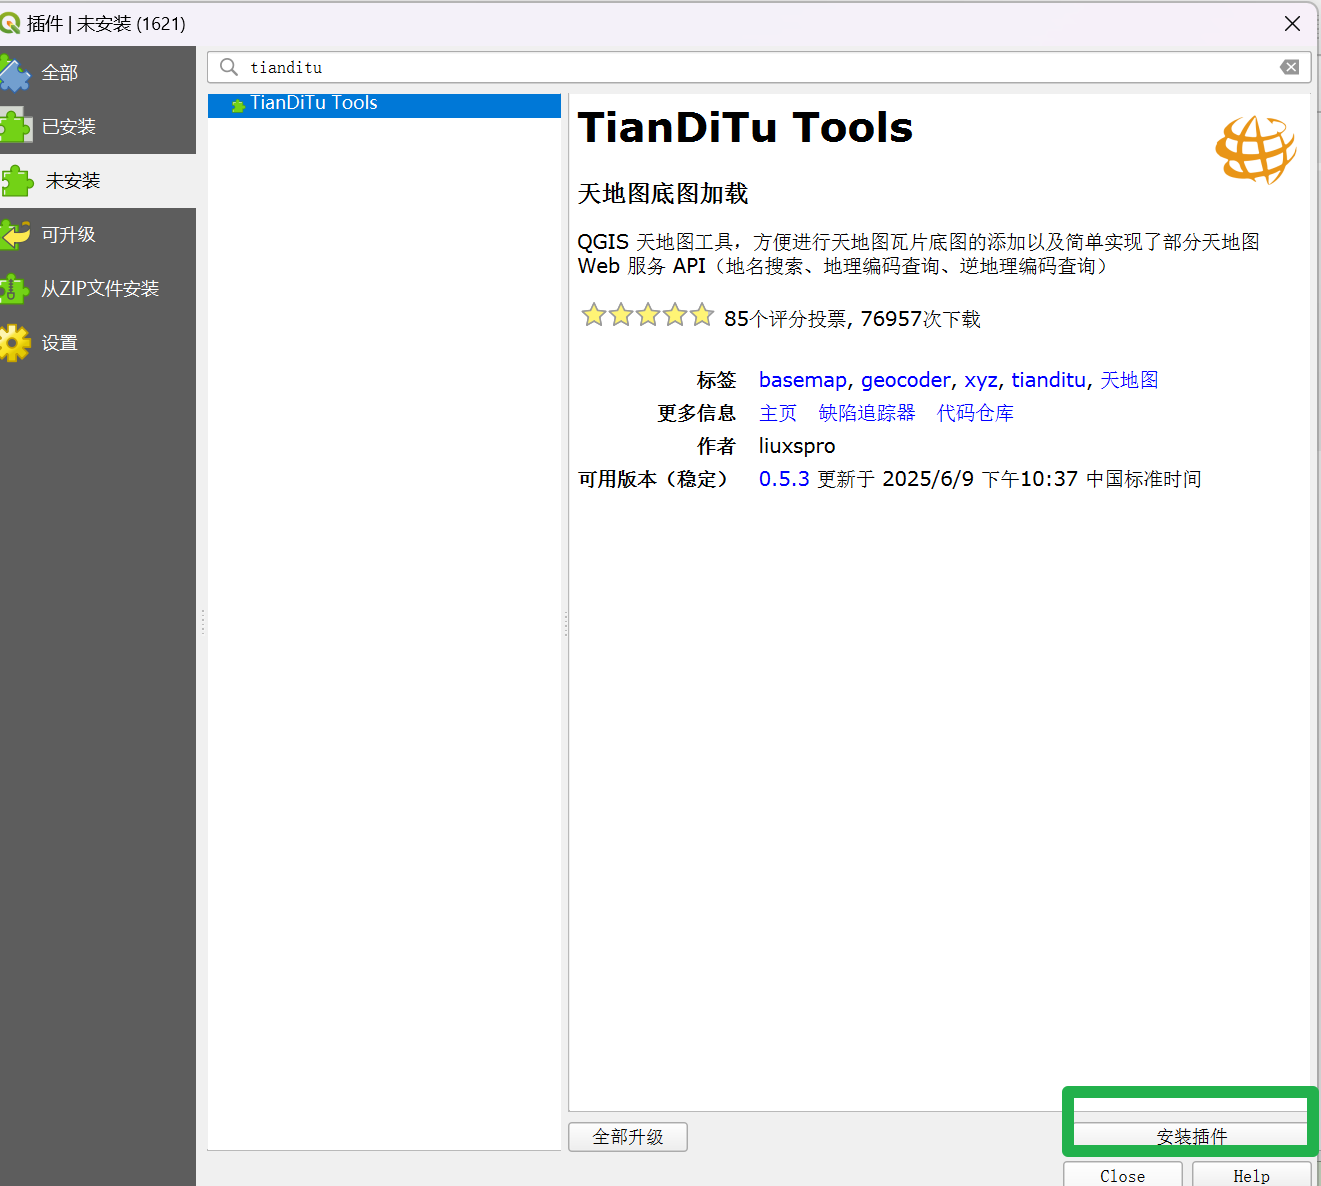Choose 从ZIP文件安装 (Install from ZIP) tab
The height and width of the screenshot is (1186, 1321).
(98, 289)
